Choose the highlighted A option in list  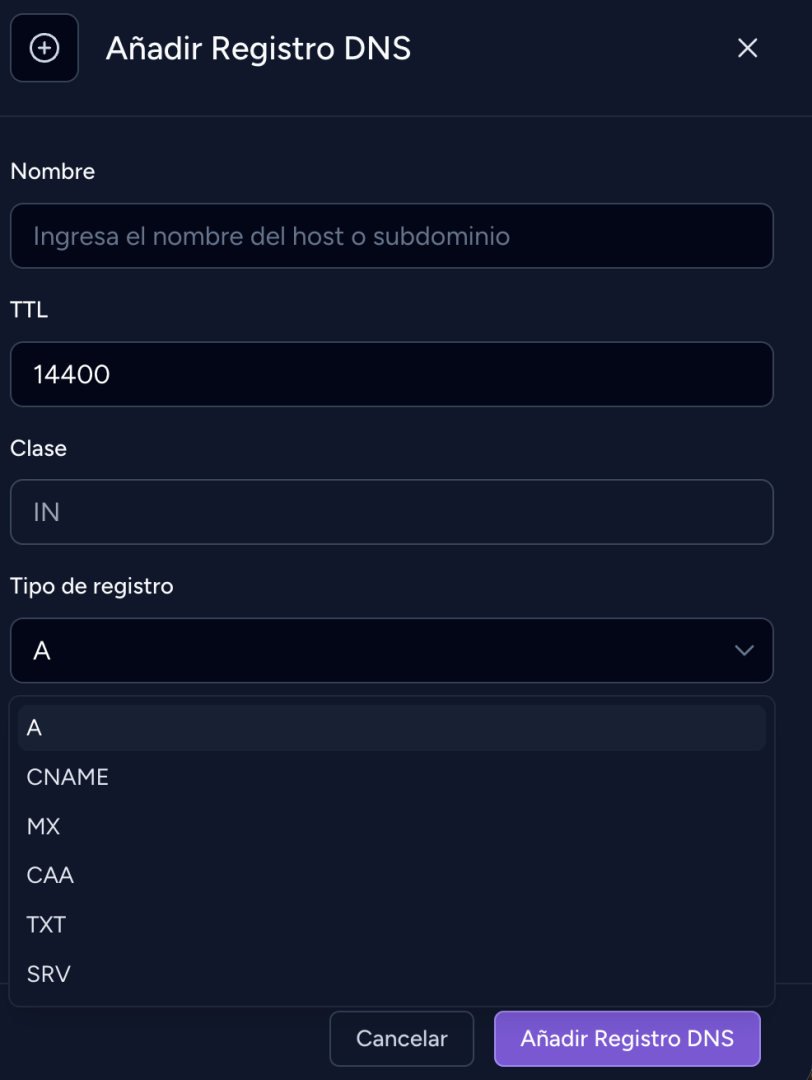(391, 728)
